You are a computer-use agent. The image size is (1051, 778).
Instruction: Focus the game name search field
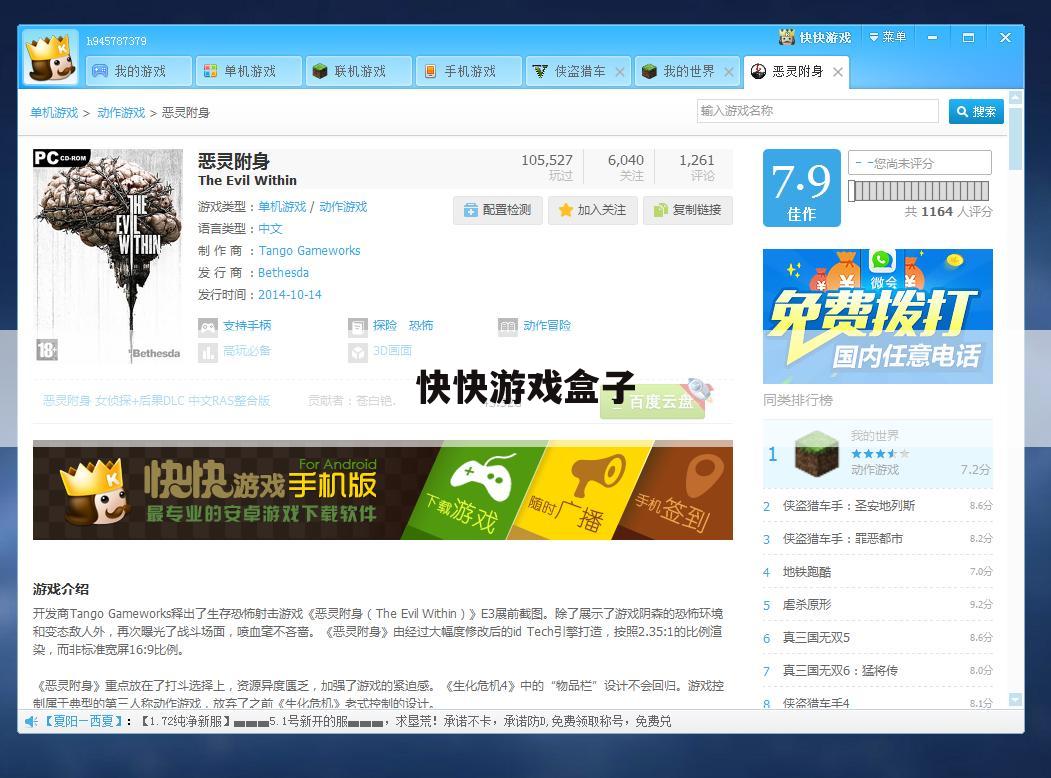(x=817, y=111)
